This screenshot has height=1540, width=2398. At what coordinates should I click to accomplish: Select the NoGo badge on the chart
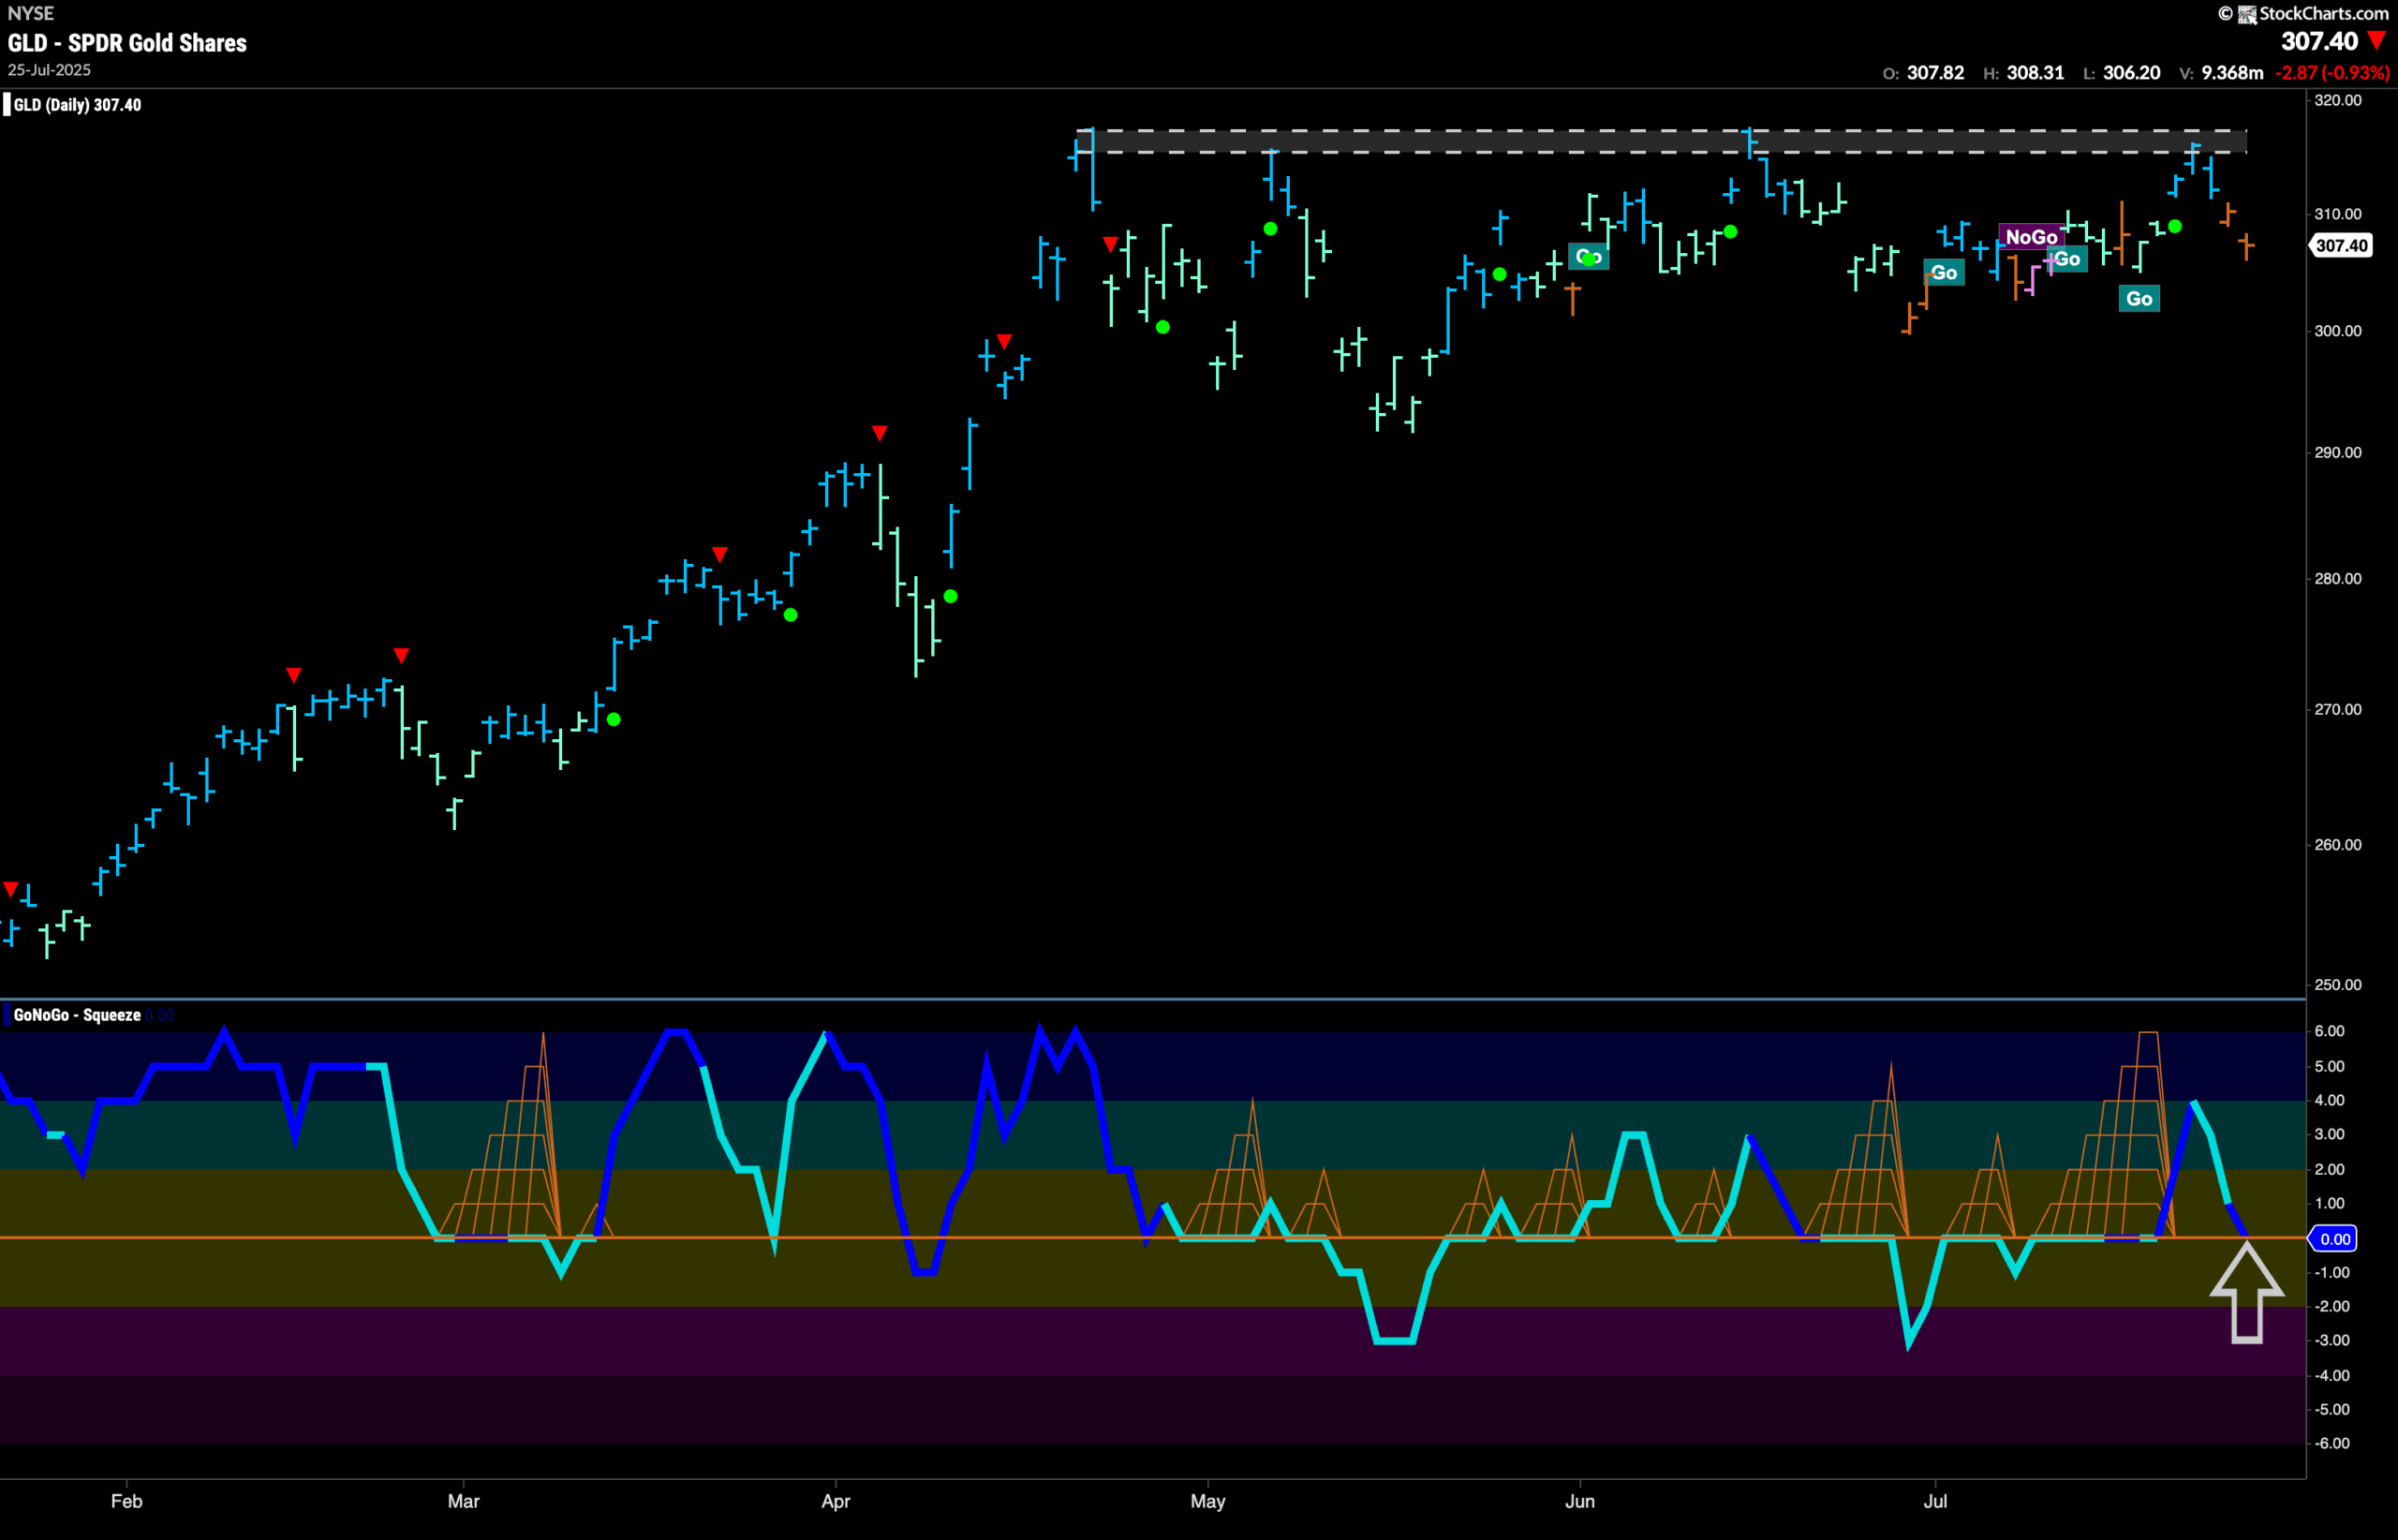(x=2032, y=237)
